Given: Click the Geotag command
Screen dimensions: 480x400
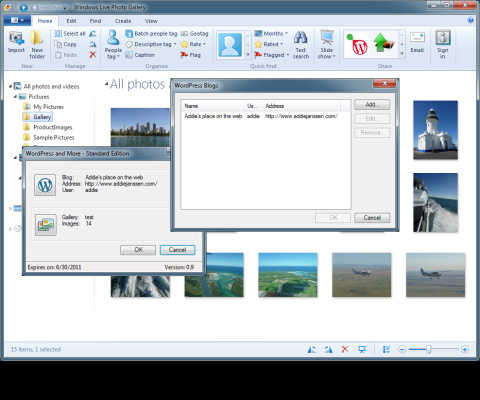Looking at the screenshot, I should coord(194,34).
